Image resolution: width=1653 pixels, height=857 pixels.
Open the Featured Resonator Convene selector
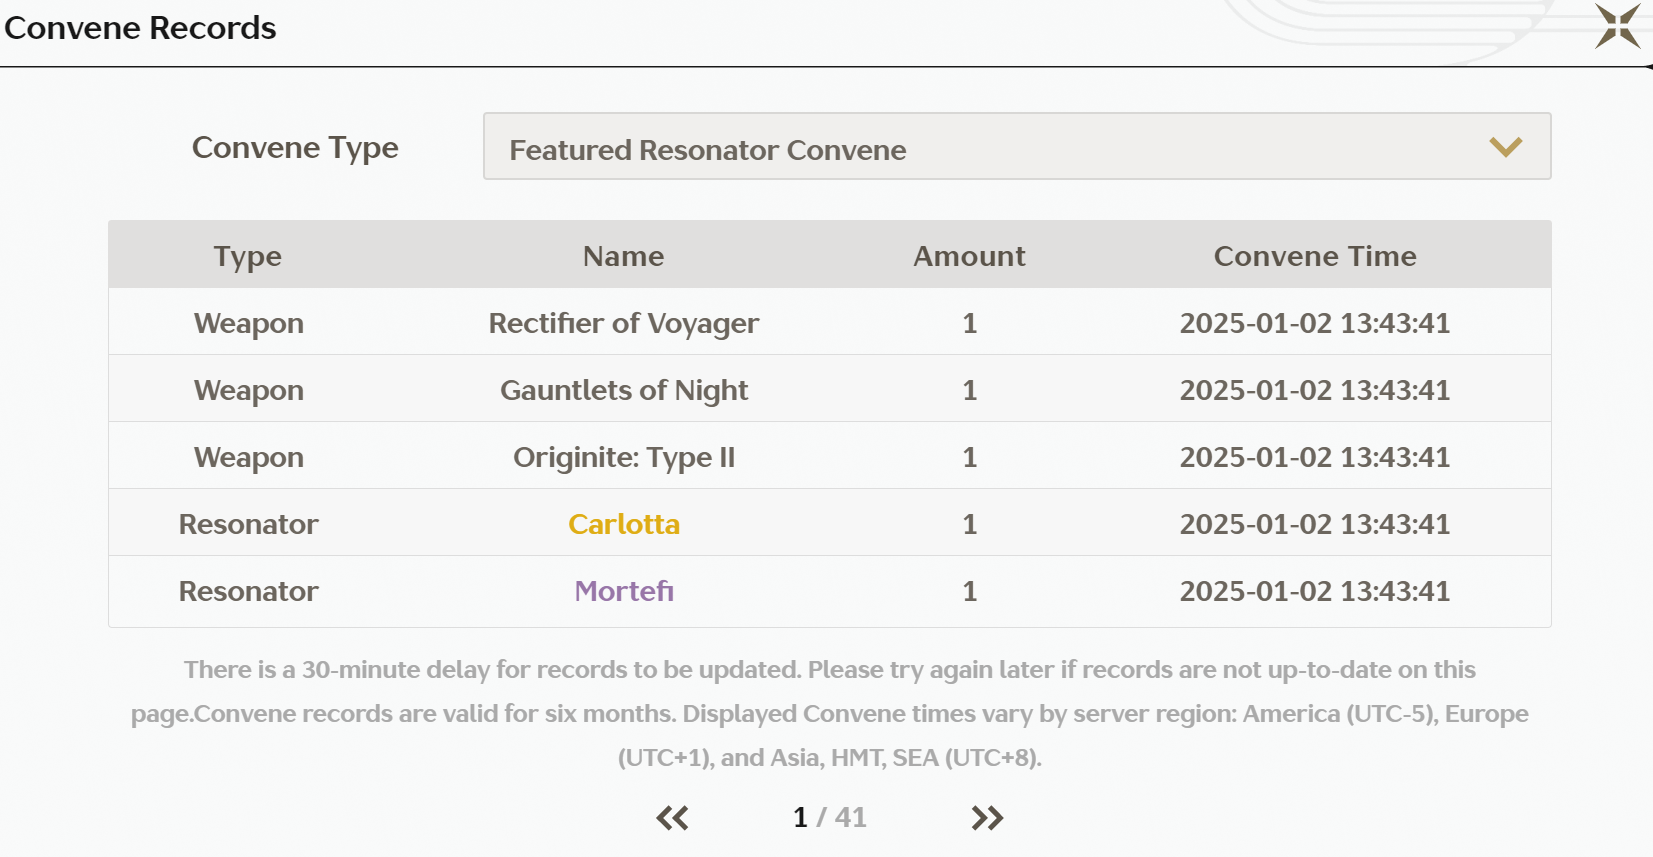click(x=1017, y=146)
